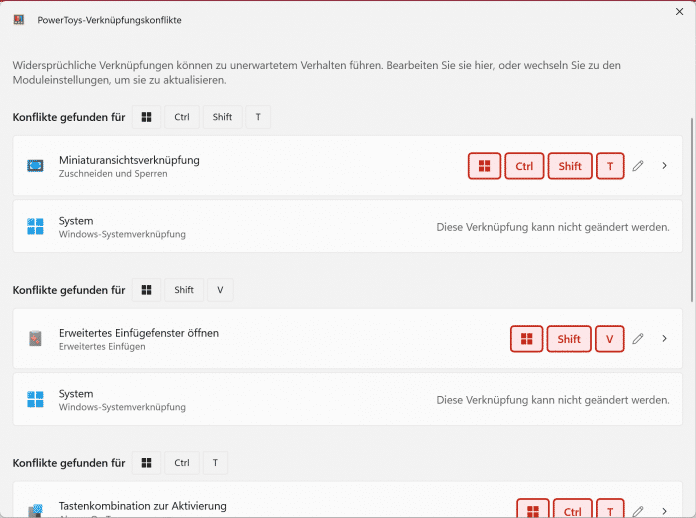Image resolution: width=696 pixels, height=518 pixels.
Task: Click the vertical scrollbar thumb
Action: click(692, 210)
